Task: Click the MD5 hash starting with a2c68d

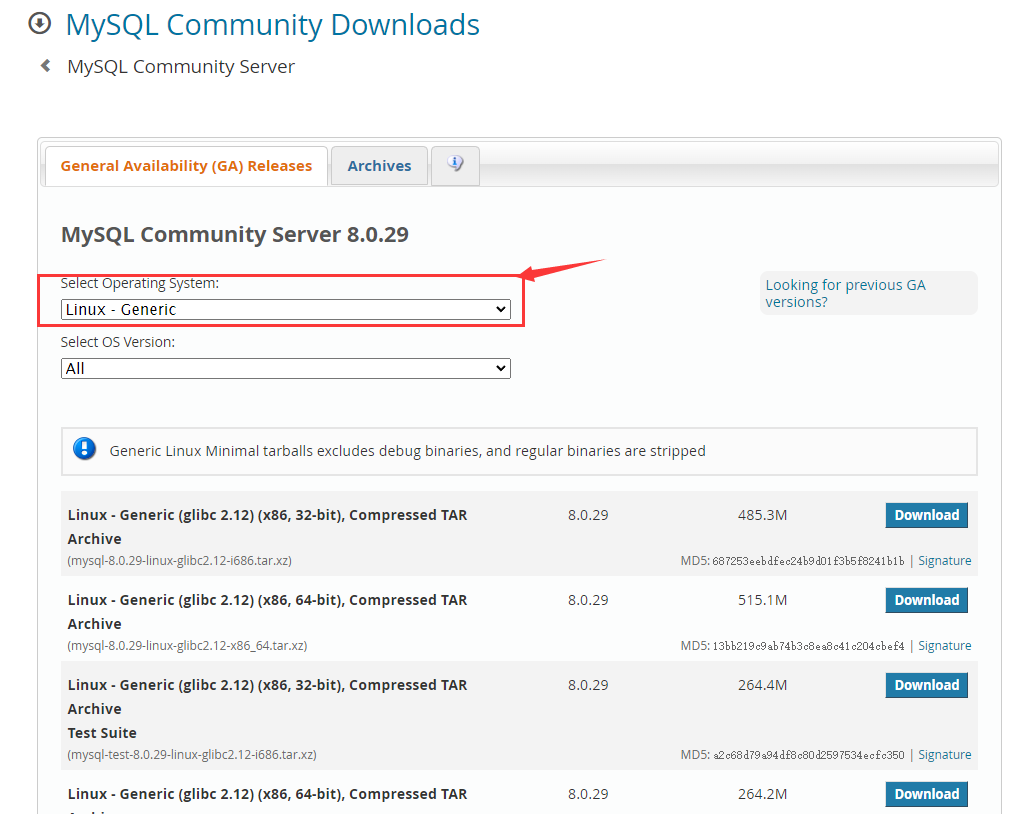Action: coord(809,754)
